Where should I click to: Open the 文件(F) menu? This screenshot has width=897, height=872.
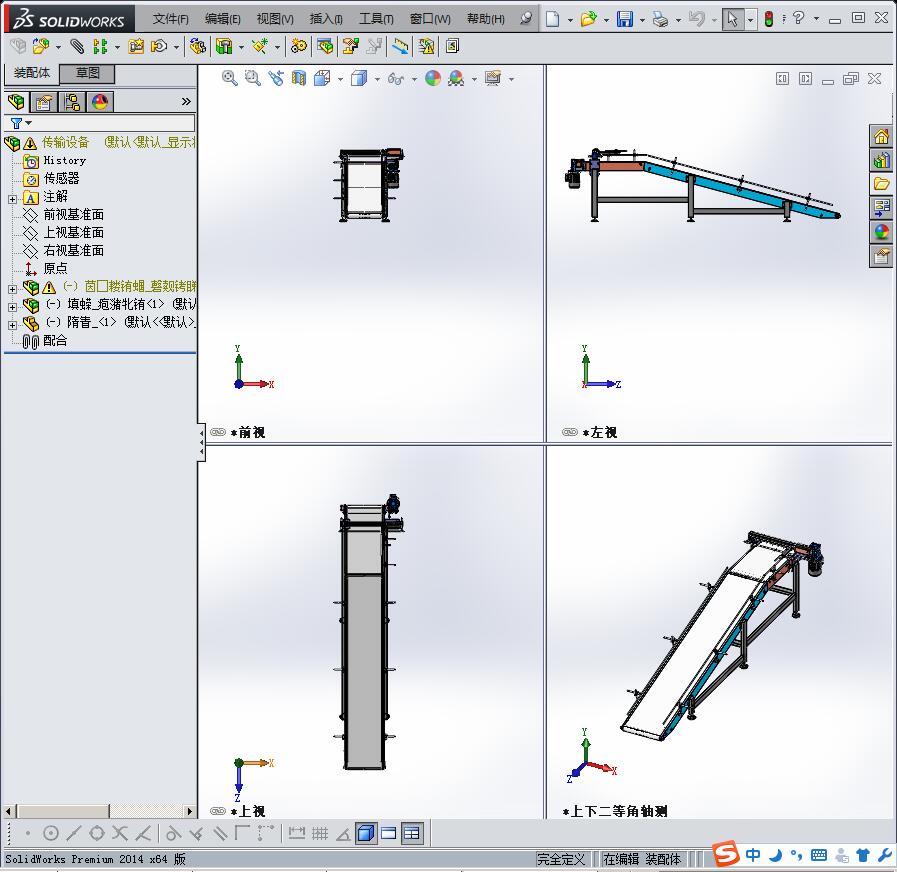[x=170, y=19]
